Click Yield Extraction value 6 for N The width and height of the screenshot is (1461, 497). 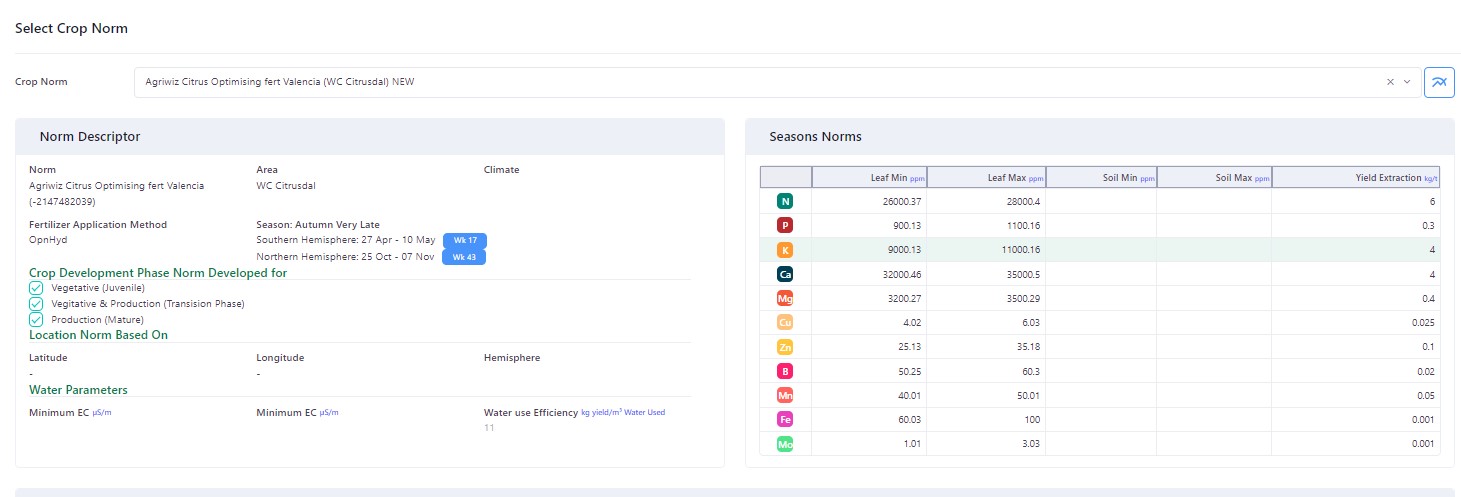pos(1432,201)
